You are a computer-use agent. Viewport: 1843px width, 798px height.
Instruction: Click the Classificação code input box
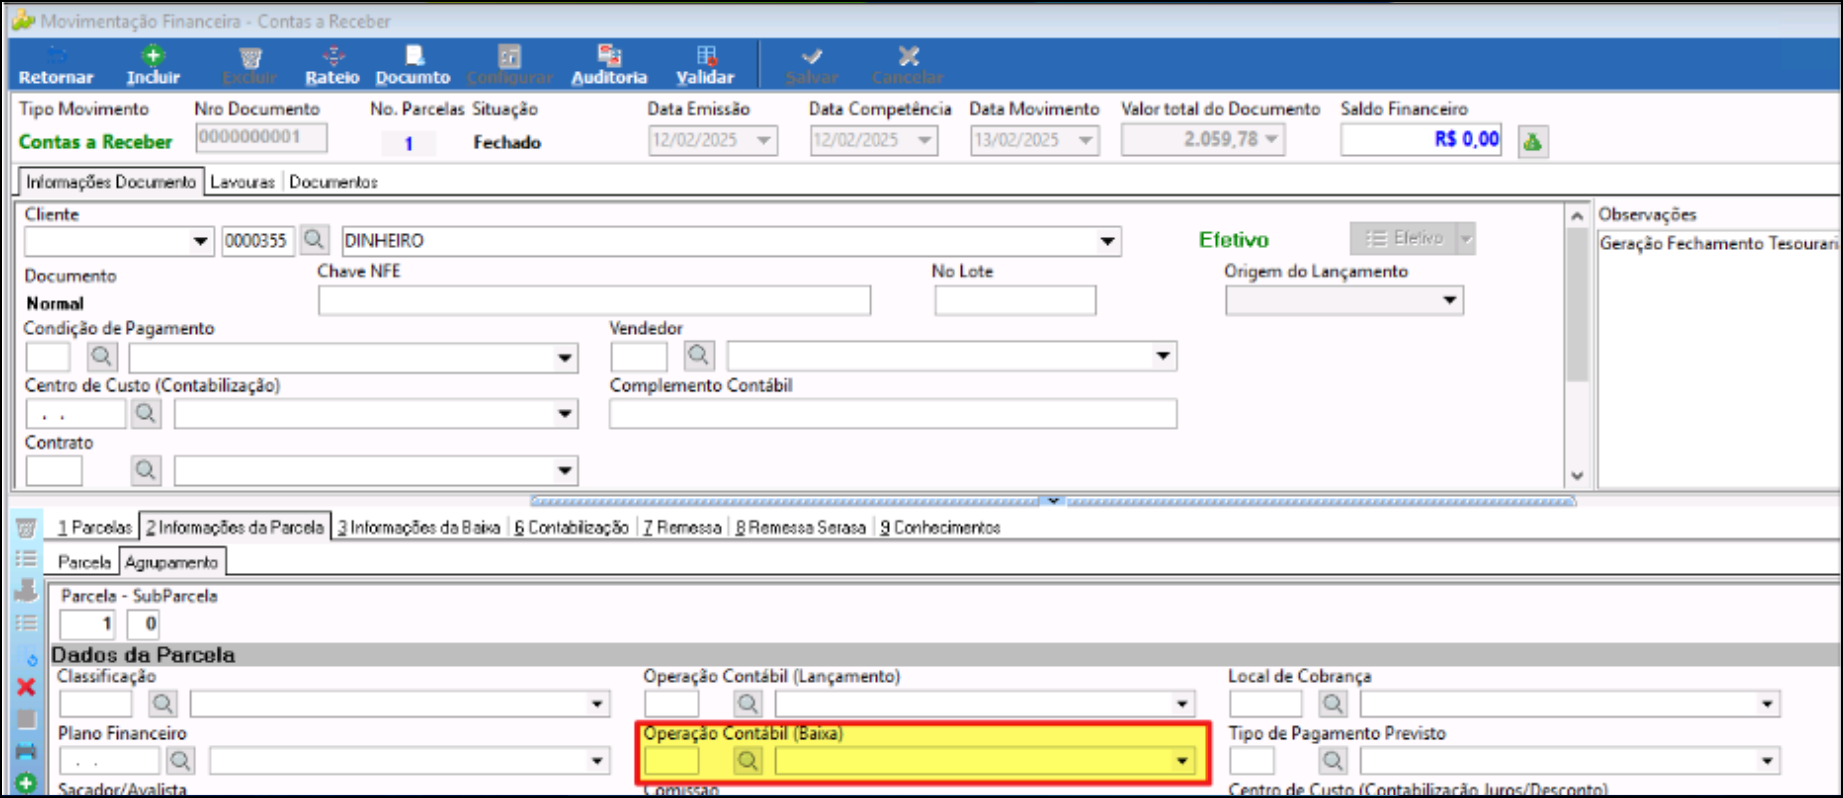95,704
